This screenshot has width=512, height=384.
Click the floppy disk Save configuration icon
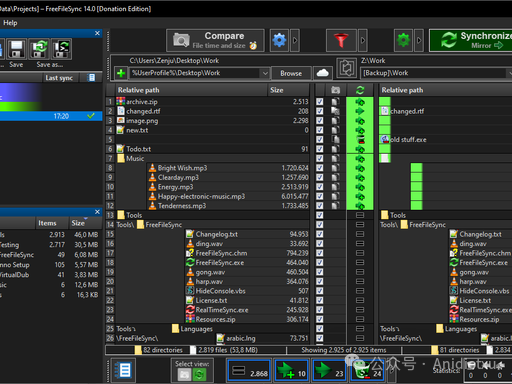tap(16, 49)
